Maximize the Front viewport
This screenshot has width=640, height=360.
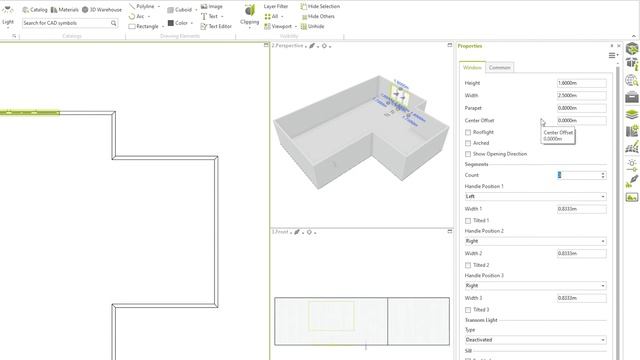coord(450,231)
